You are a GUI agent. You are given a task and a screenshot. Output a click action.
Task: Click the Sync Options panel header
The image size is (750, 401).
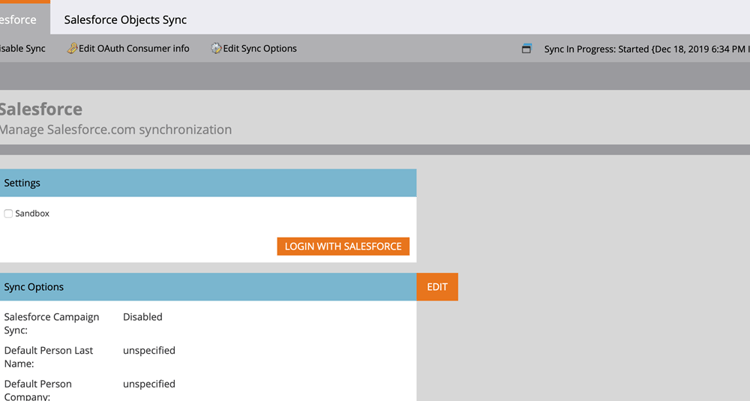pos(208,287)
